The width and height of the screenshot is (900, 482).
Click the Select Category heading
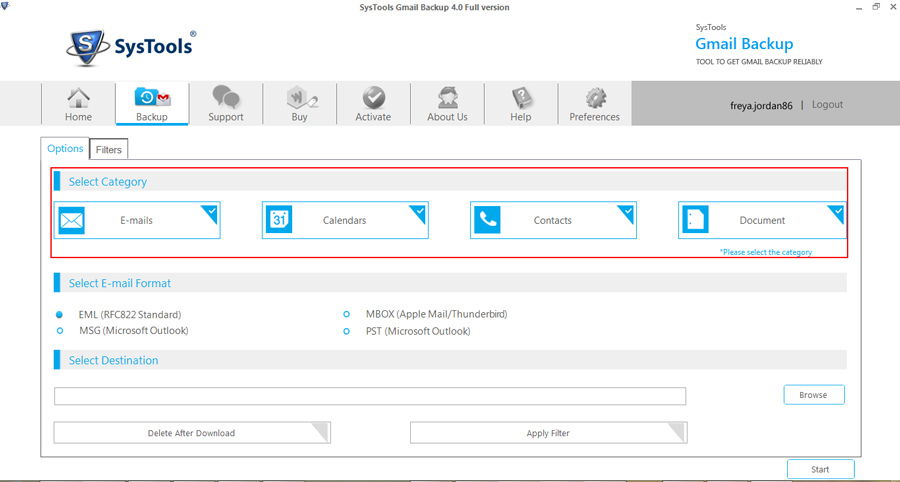click(x=108, y=182)
